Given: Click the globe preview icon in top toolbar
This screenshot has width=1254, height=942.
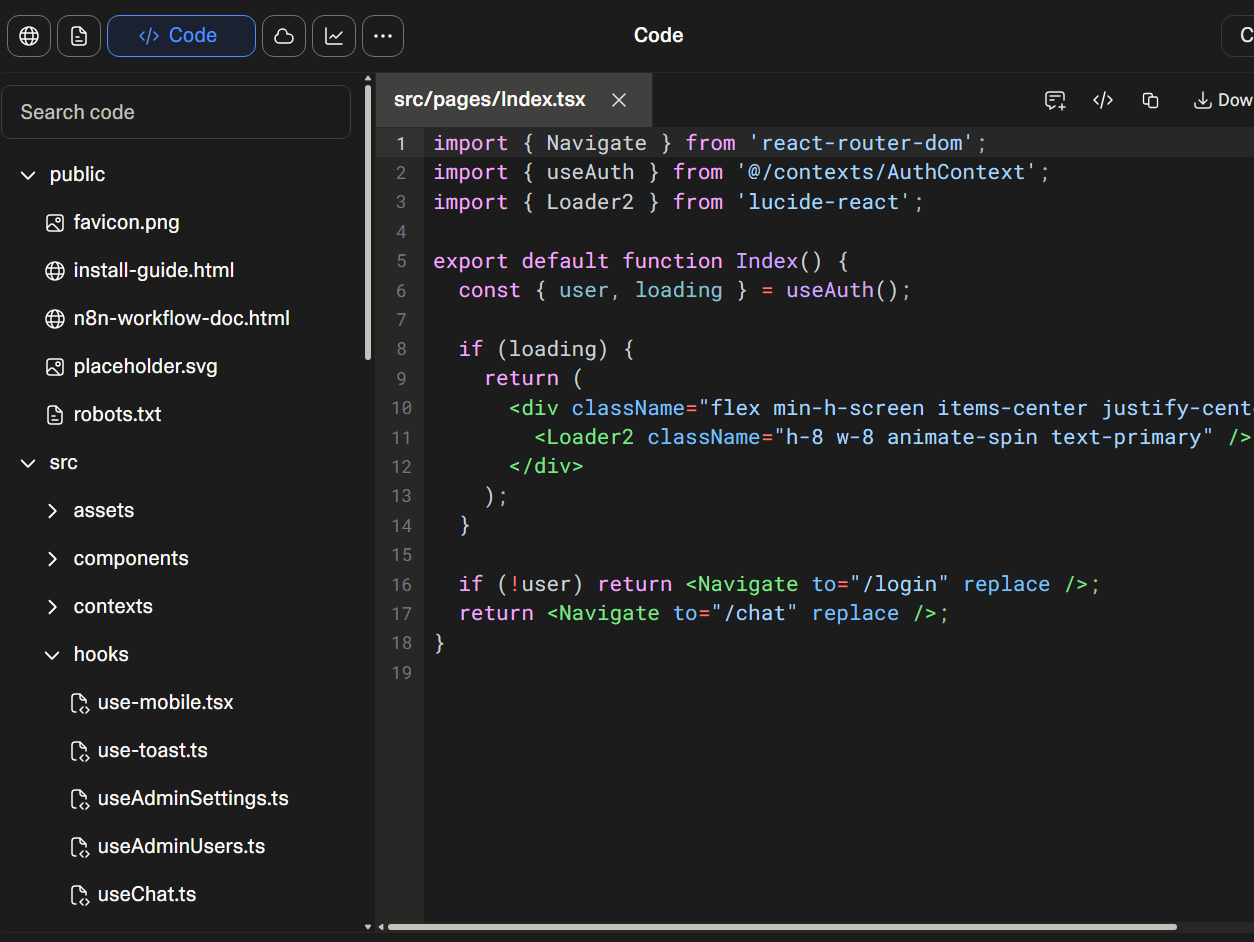Looking at the screenshot, I should coord(29,36).
